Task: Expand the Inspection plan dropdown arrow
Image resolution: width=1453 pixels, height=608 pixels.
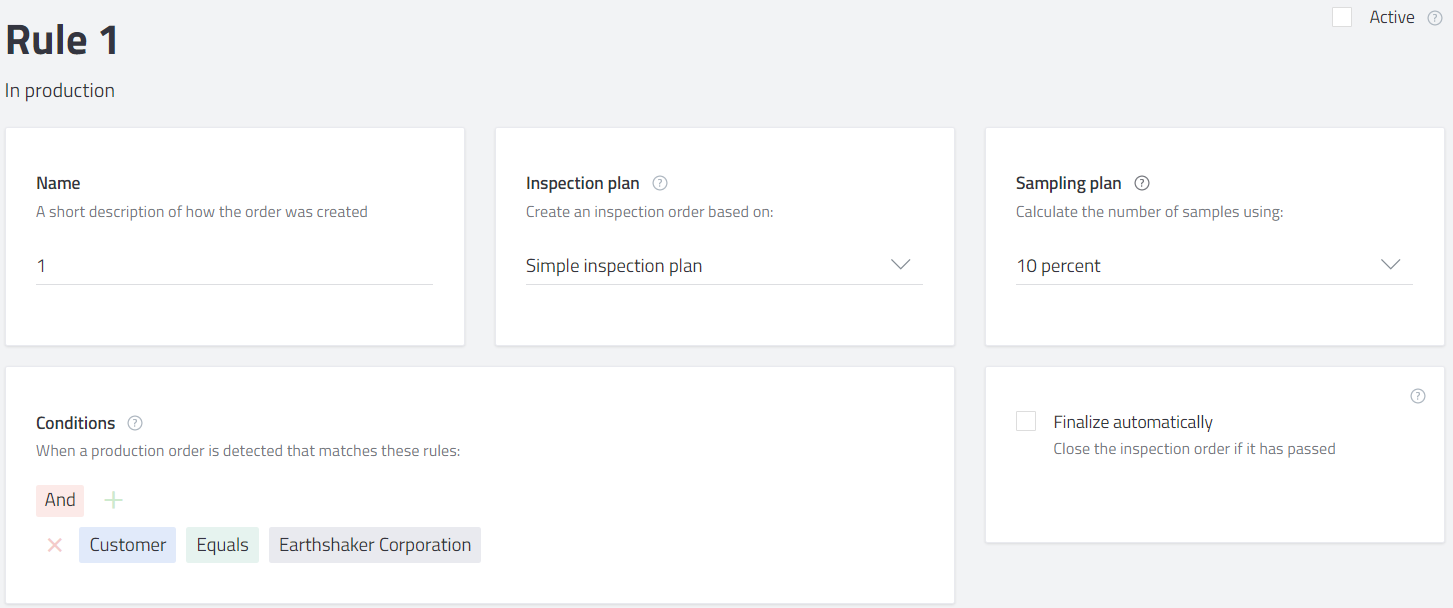Action: (900, 265)
